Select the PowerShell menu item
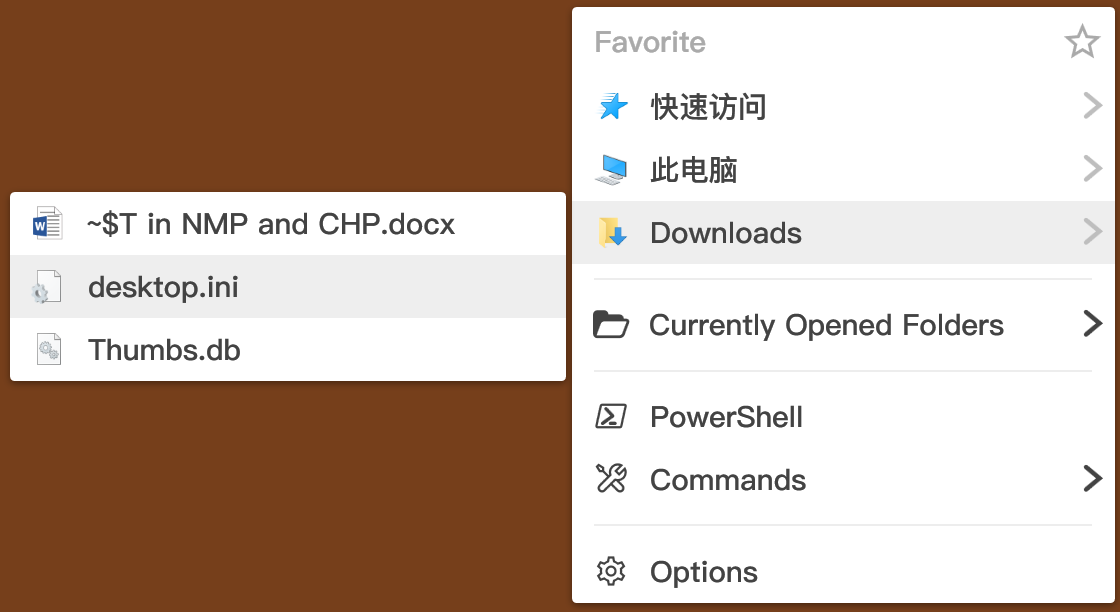Viewport: 1120px width, 612px height. click(x=843, y=416)
